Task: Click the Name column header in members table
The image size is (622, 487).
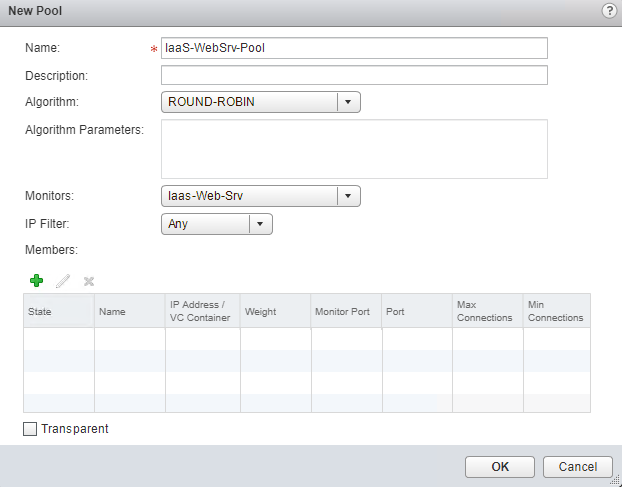Action: (x=130, y=311)
